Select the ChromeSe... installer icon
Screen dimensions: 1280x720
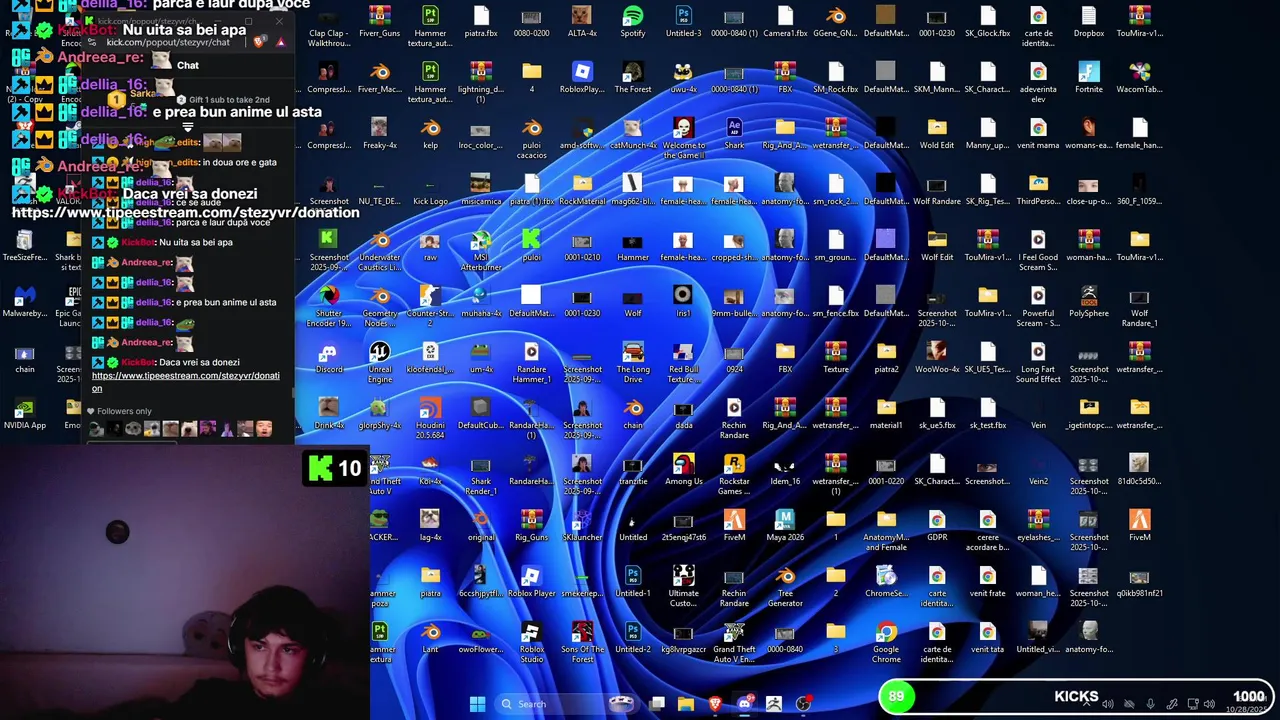pyautogui.click(x=886, y=582)
